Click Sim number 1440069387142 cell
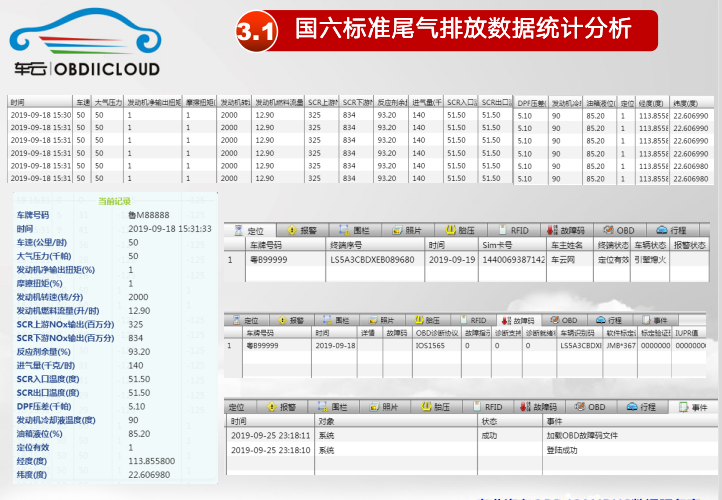722x500 pixels. (512, 260)
